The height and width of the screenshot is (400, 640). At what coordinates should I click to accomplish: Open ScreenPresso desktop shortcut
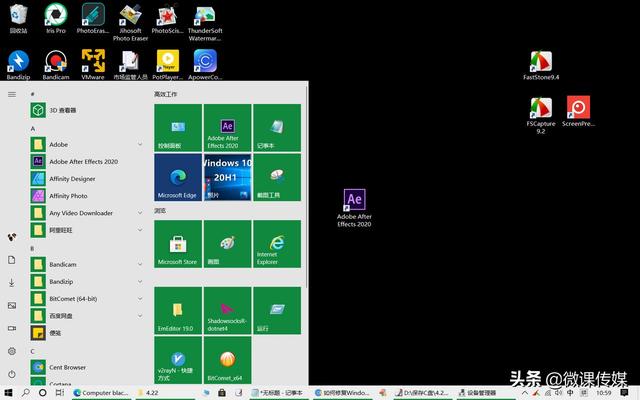[x=578, y=111]
